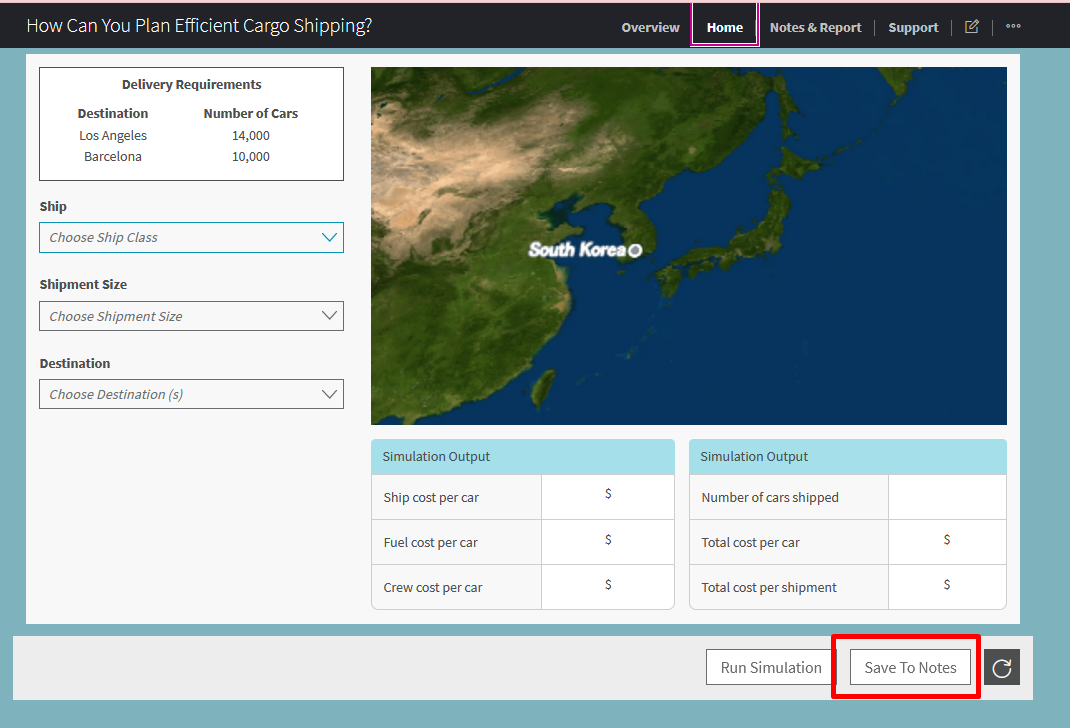Screen dimensions: 1070x728
Task: Click the Total cost per shipment cell
Action: (788, 587)
